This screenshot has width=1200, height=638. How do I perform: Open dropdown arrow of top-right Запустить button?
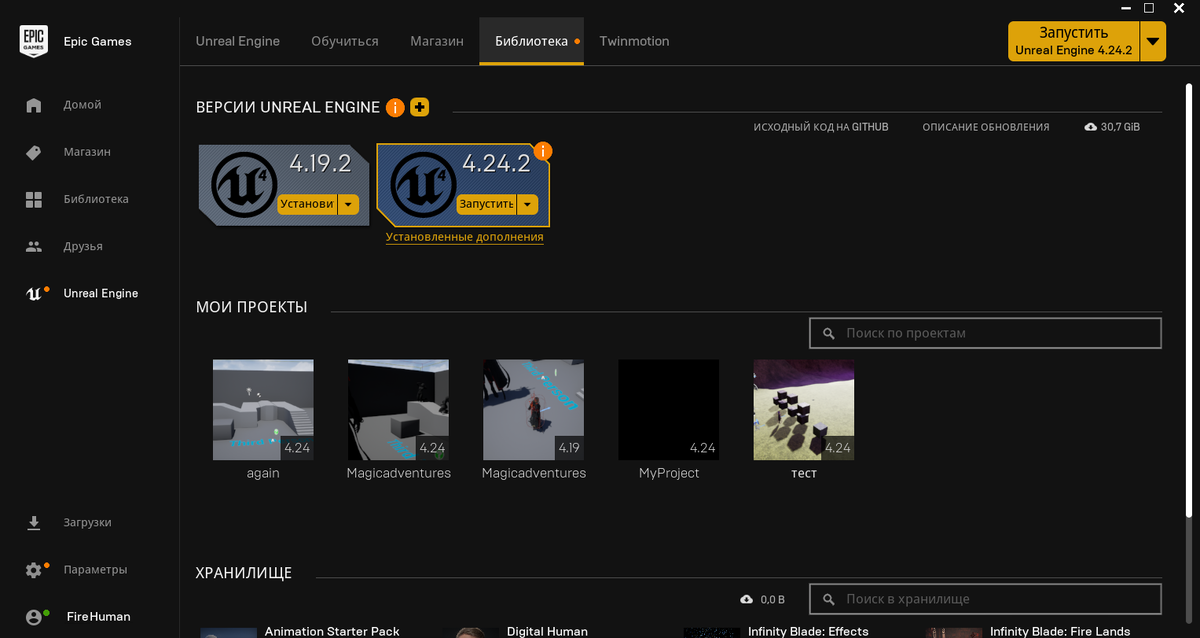(1153, 41)
